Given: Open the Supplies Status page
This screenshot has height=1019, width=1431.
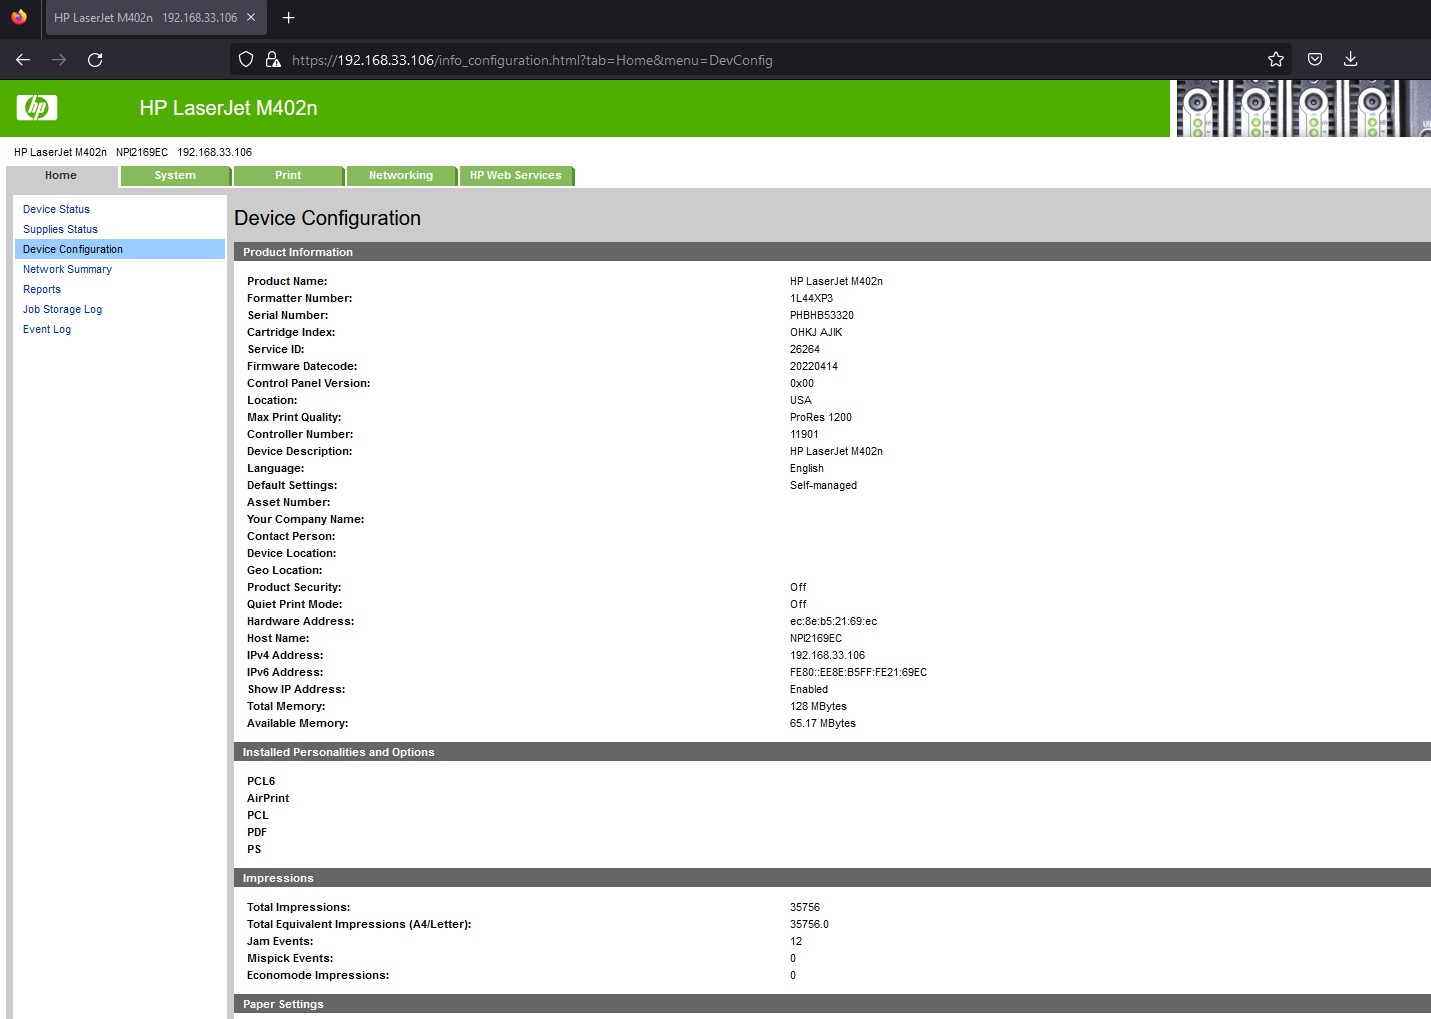Looking at the screenshot, I should coord(60,229).
